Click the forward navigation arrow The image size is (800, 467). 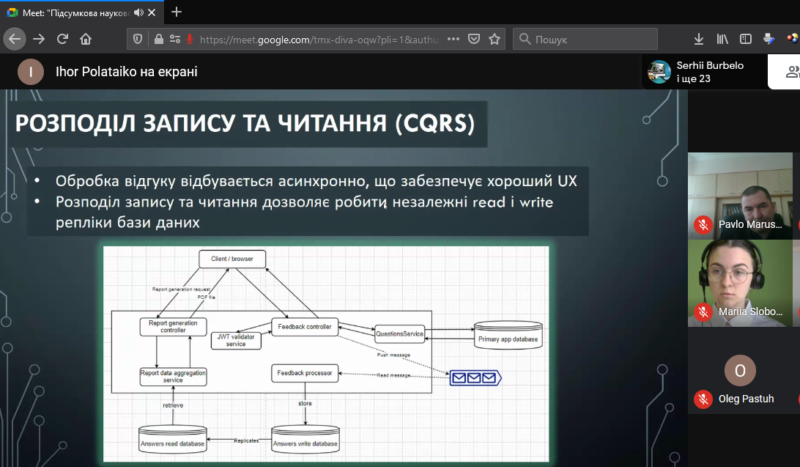pos(38,39)
